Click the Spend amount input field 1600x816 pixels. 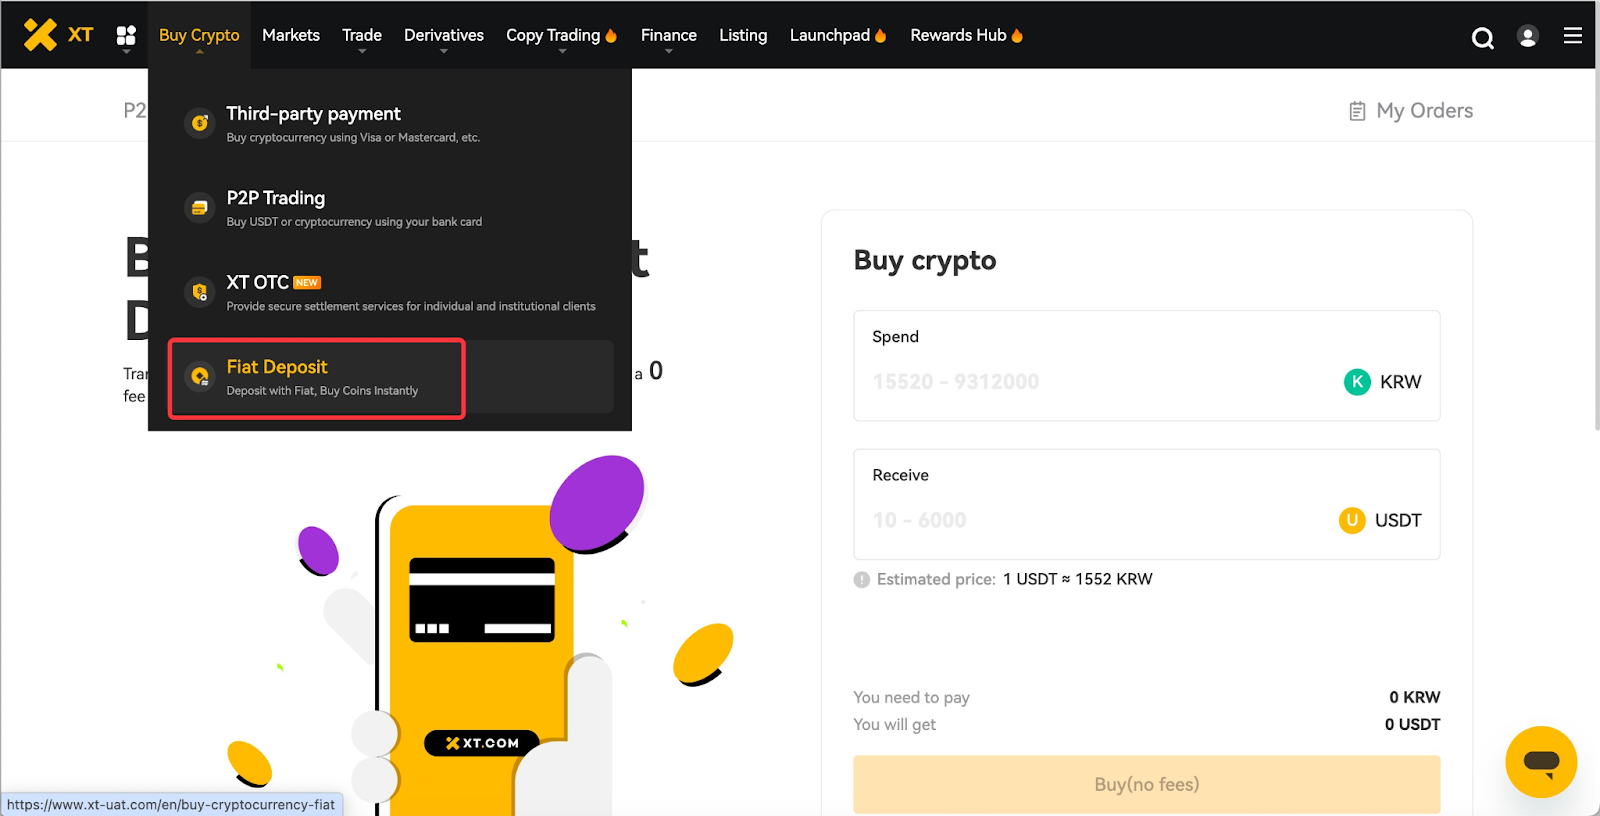(x=1090, y=382)
